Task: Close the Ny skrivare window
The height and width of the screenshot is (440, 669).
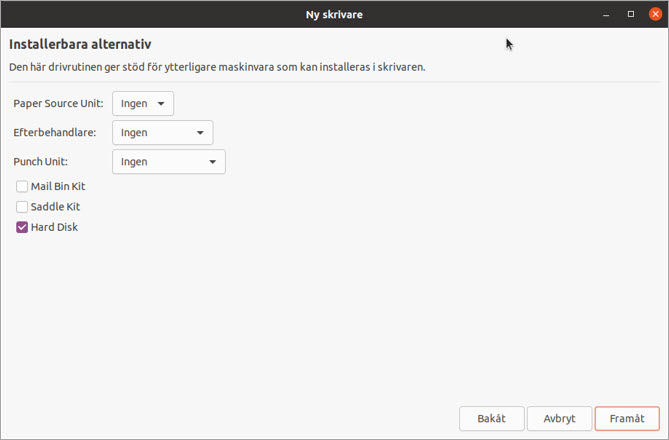Action: click(x=655, y=14)
